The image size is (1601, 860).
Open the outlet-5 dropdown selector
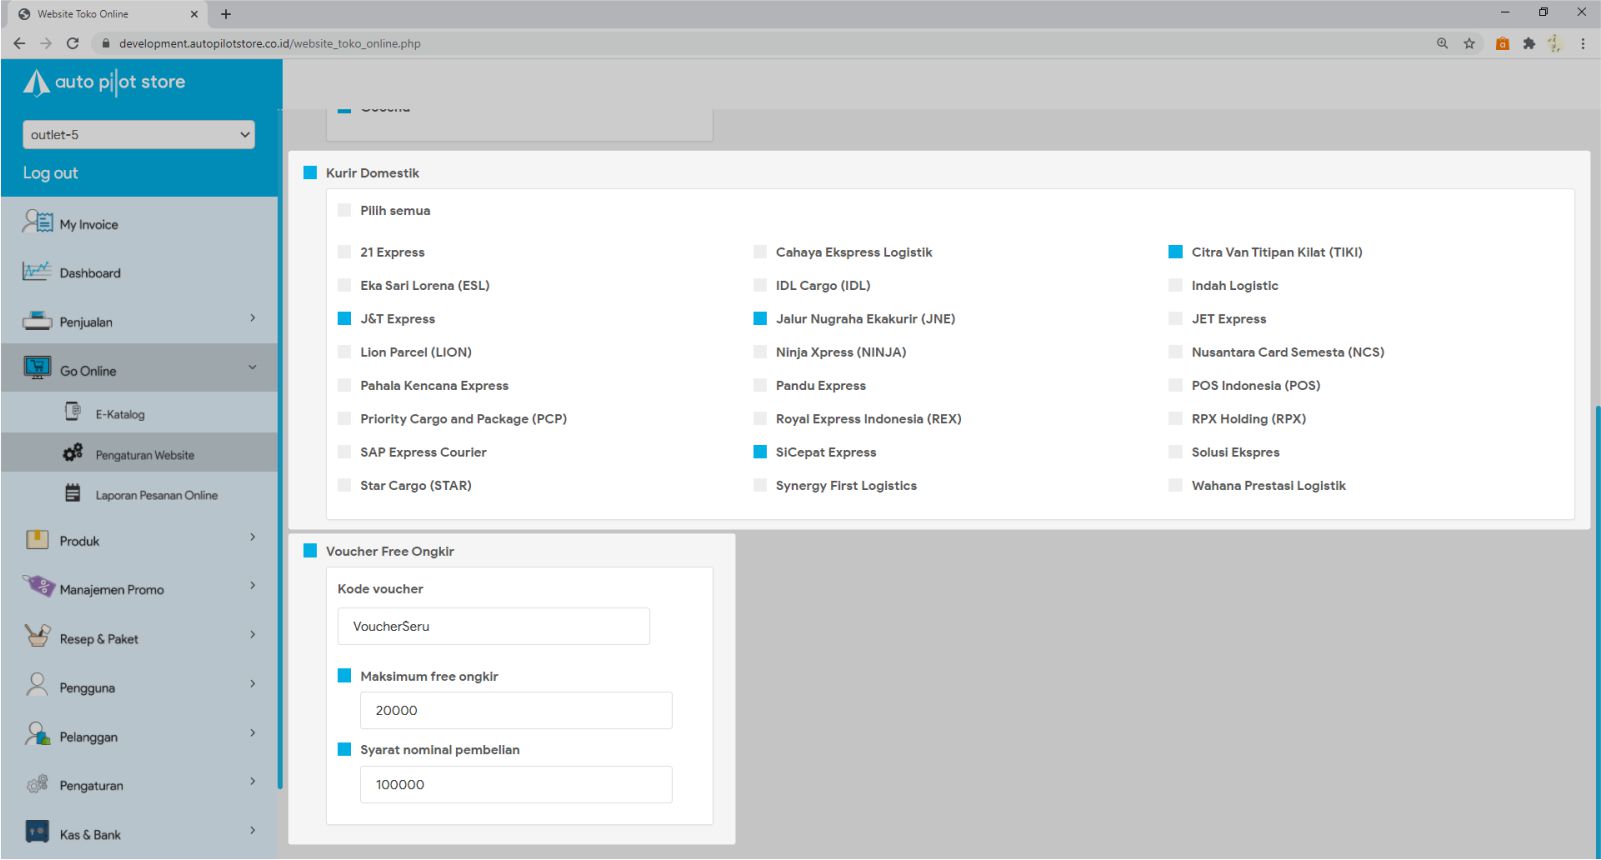pyautogui.click(x=138, y=135)
